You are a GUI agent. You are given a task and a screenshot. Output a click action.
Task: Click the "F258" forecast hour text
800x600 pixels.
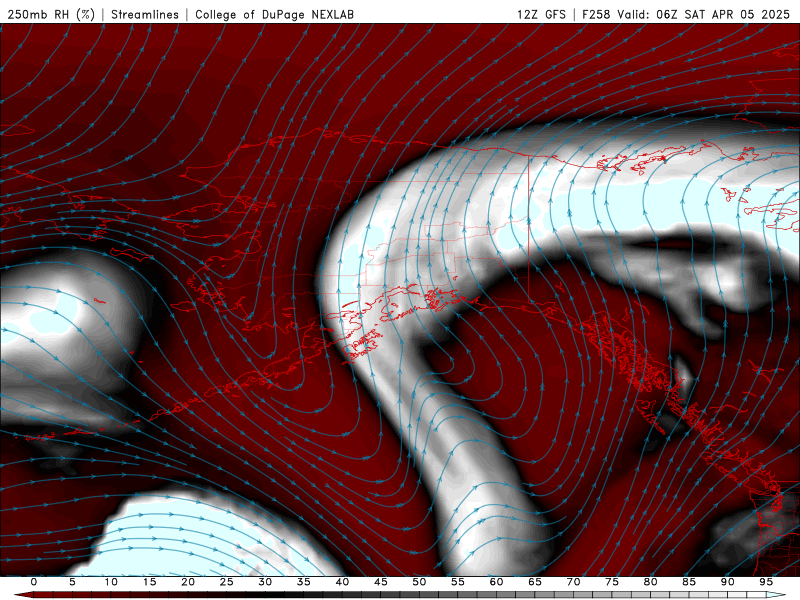(596, 14)
